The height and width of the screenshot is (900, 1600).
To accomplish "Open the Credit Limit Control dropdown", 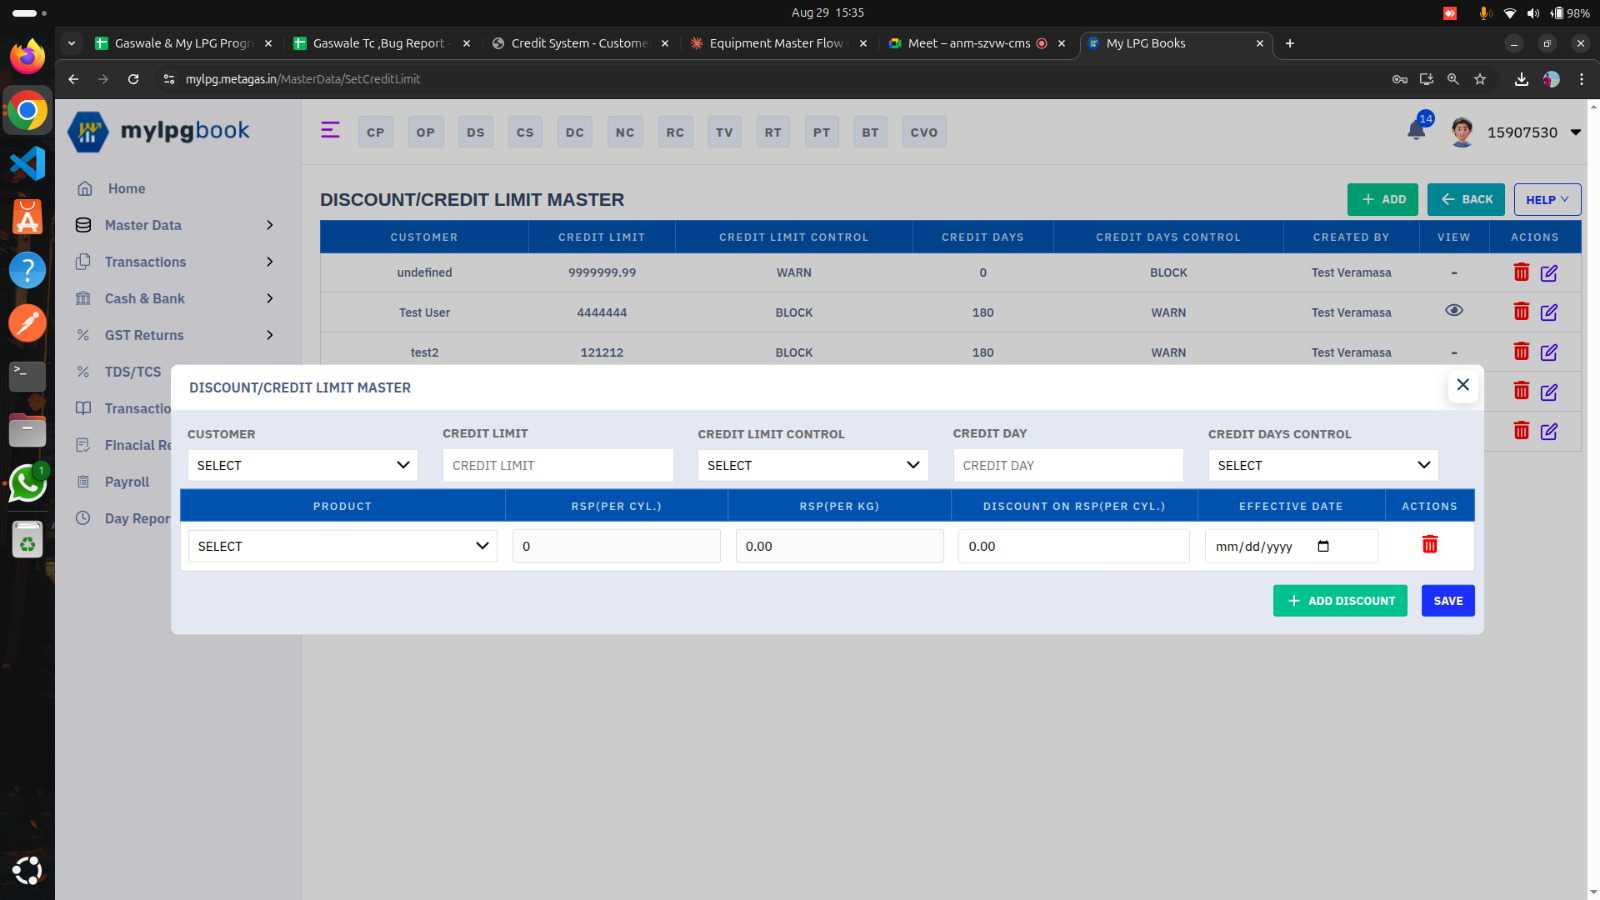I will coord(812,465).
